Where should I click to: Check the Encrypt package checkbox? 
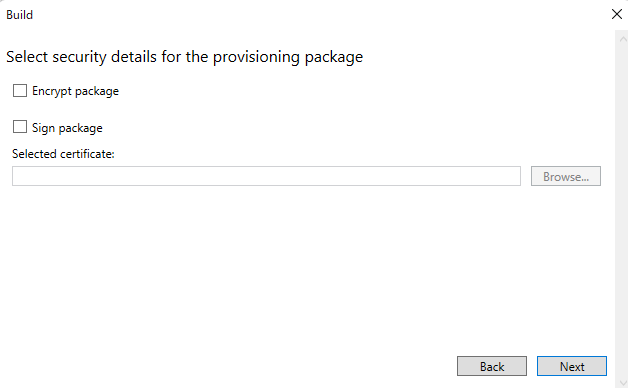click(20, 90)
